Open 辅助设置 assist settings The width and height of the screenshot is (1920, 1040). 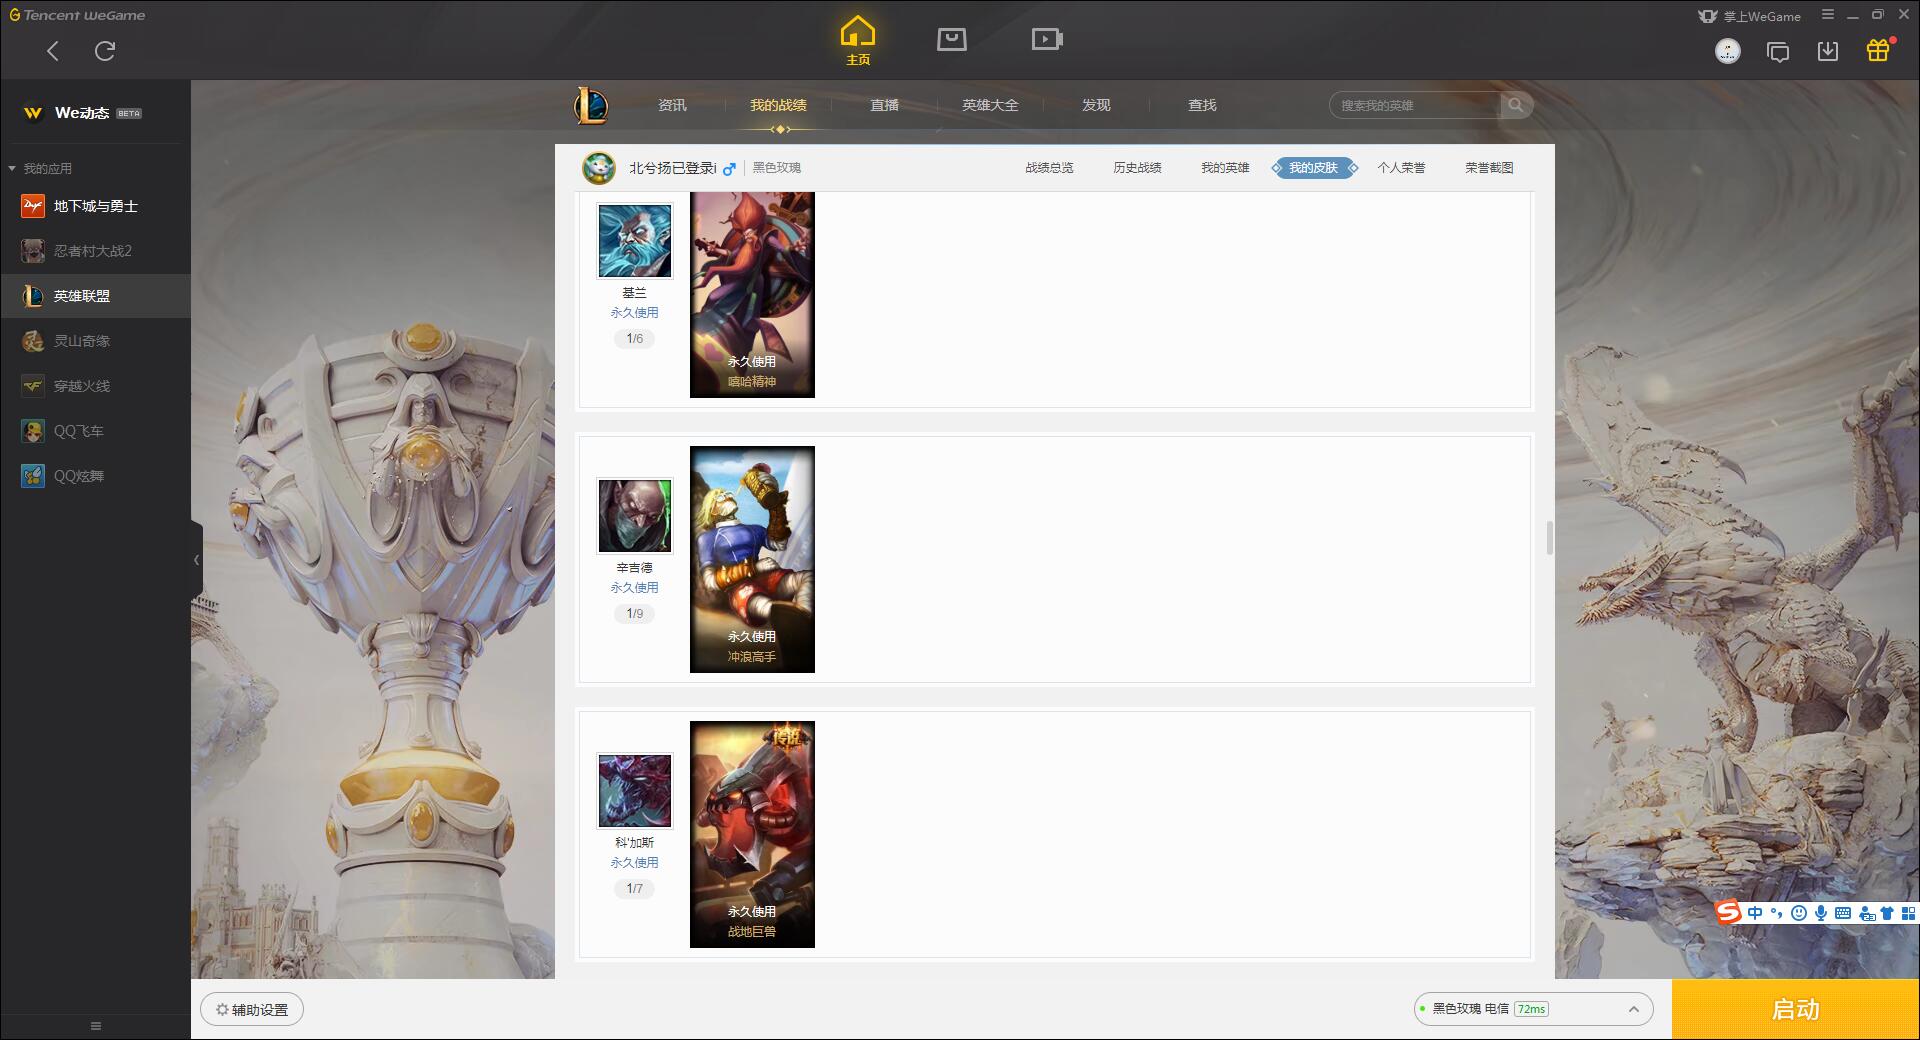[x=252, y=1010]
